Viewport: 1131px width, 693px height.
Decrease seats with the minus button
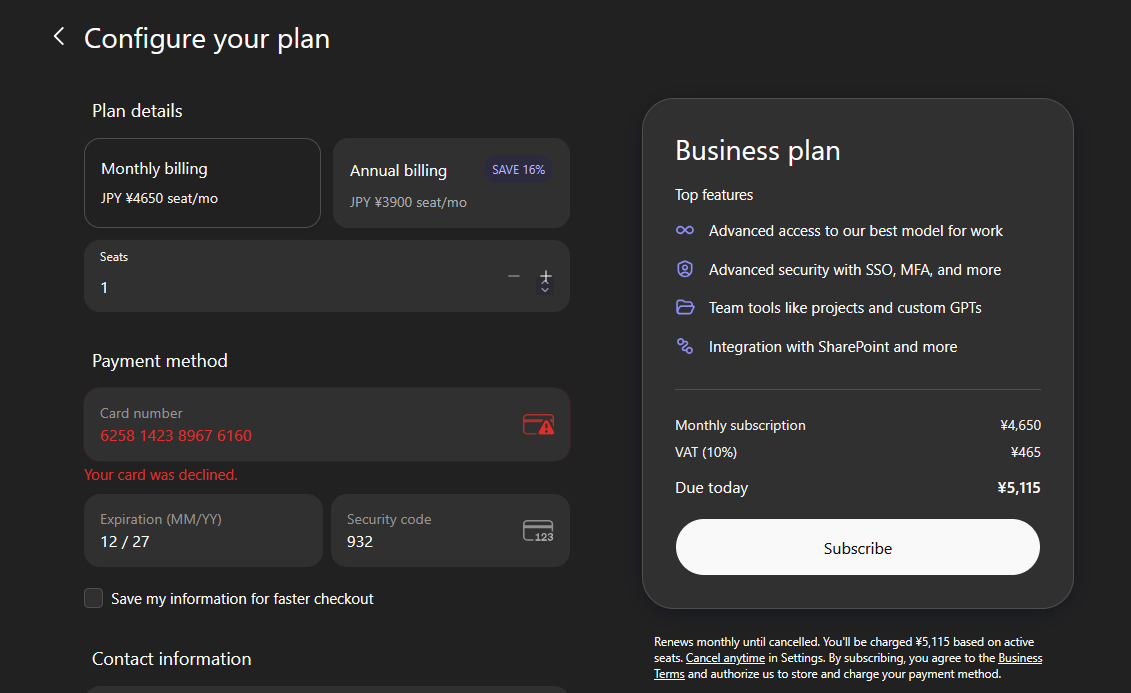514,276
